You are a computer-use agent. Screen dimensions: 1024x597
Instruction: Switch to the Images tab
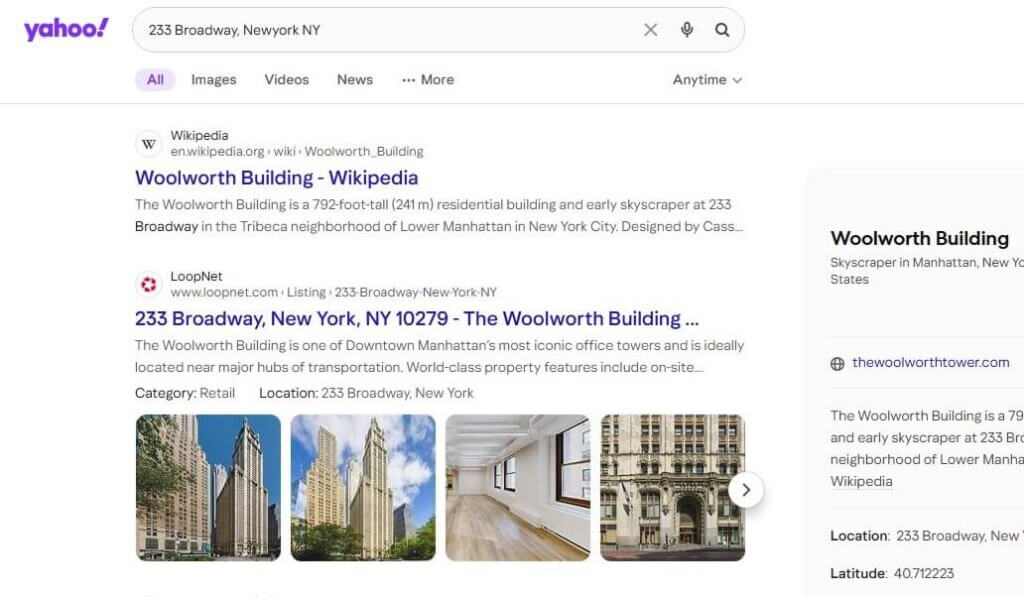[x=214, y=80]
